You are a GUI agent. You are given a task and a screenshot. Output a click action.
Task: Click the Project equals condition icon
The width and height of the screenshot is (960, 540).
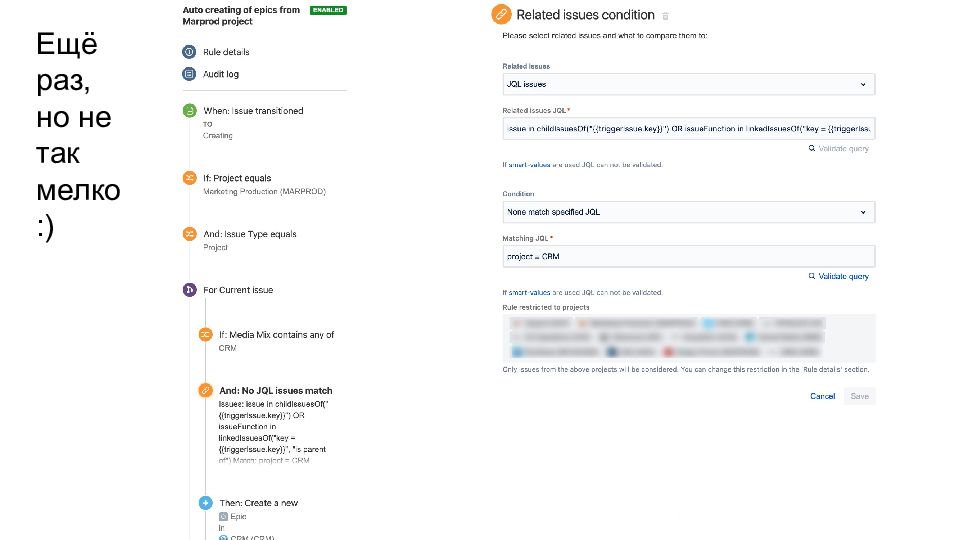click(x=189, y=178)
